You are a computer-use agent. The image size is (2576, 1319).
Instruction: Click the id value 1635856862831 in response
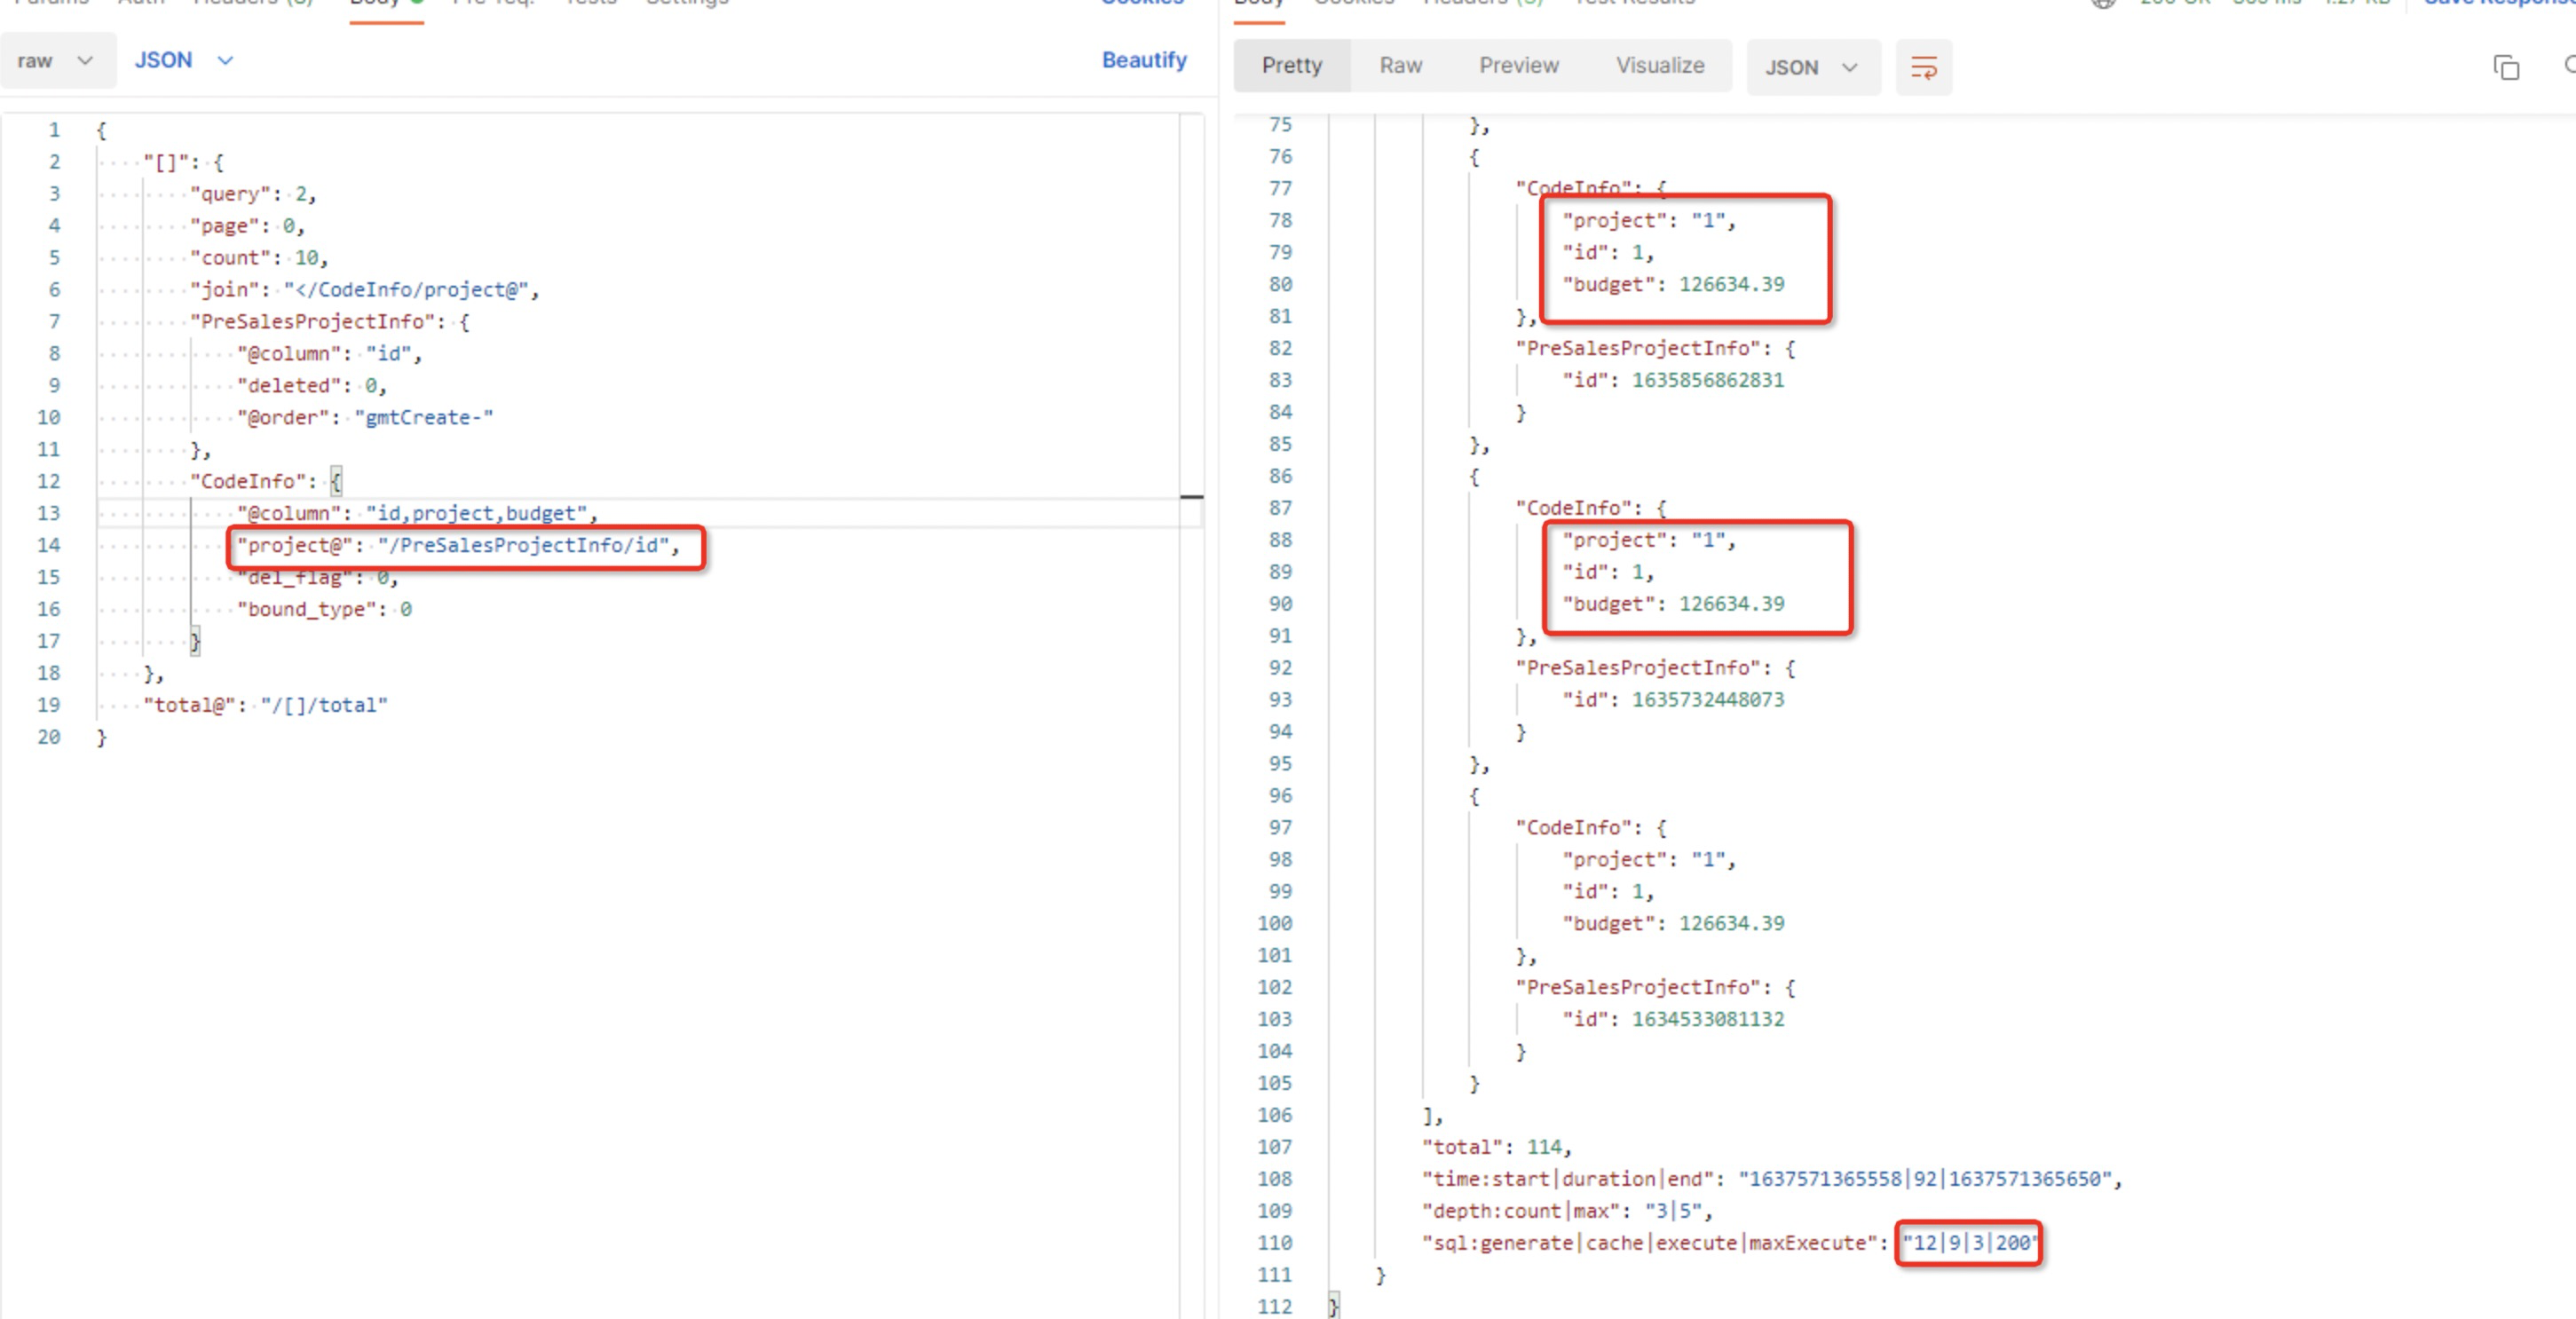(1707, 380)
